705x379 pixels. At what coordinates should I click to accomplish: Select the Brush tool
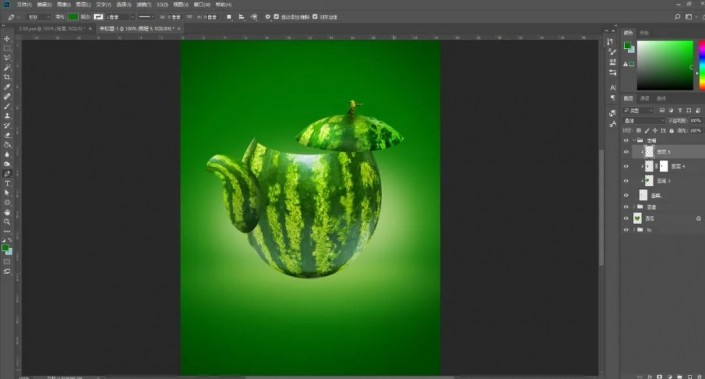pyautogui.click(x=7, y=107)
